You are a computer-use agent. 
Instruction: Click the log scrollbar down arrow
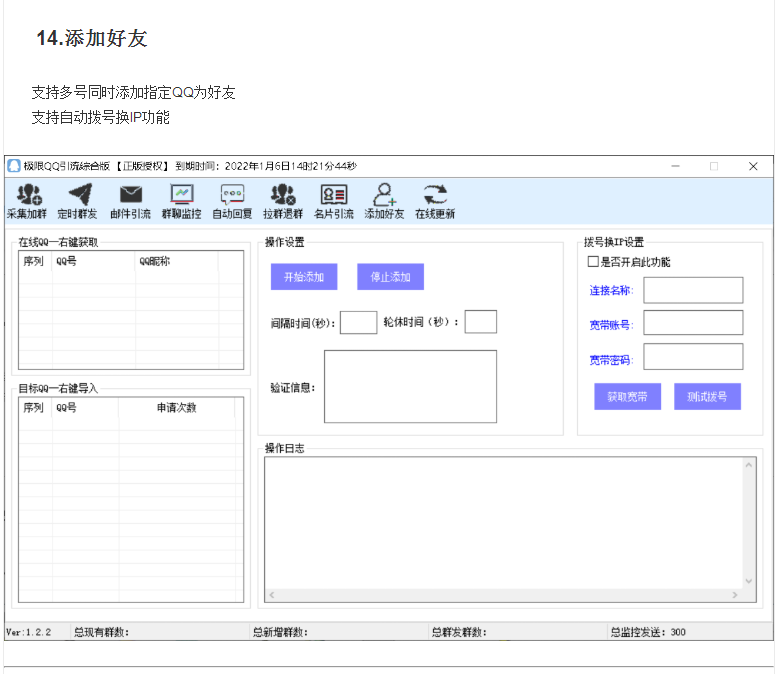[749, 581]
